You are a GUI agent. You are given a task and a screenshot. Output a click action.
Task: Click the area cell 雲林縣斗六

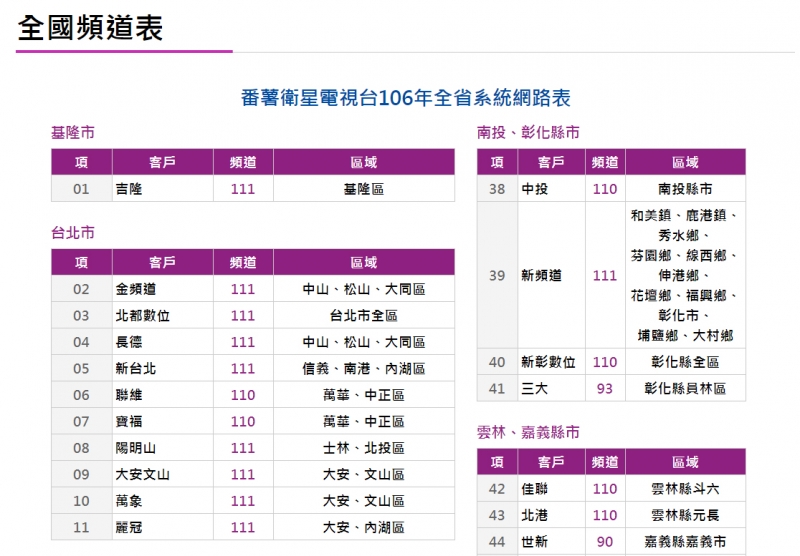pos(685,489)
